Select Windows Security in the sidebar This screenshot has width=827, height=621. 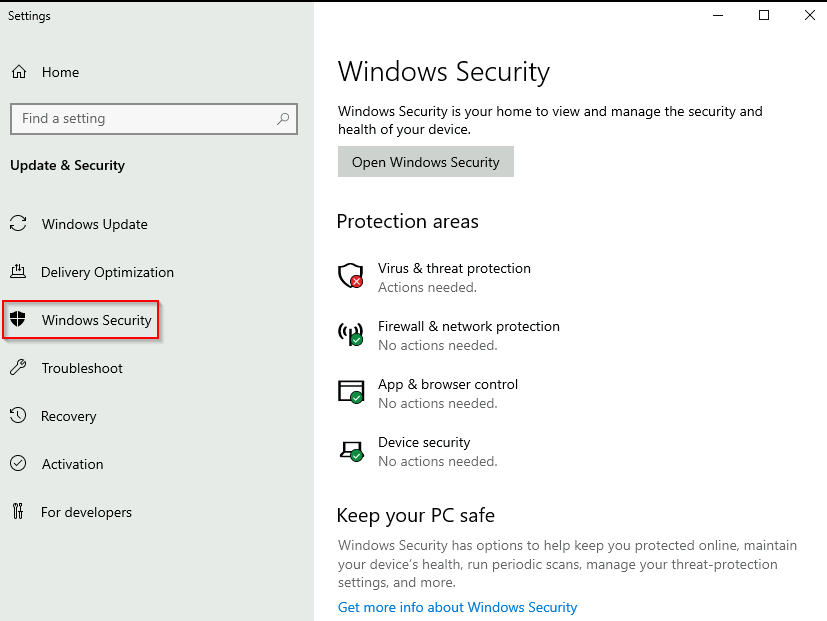coord(96,320)
